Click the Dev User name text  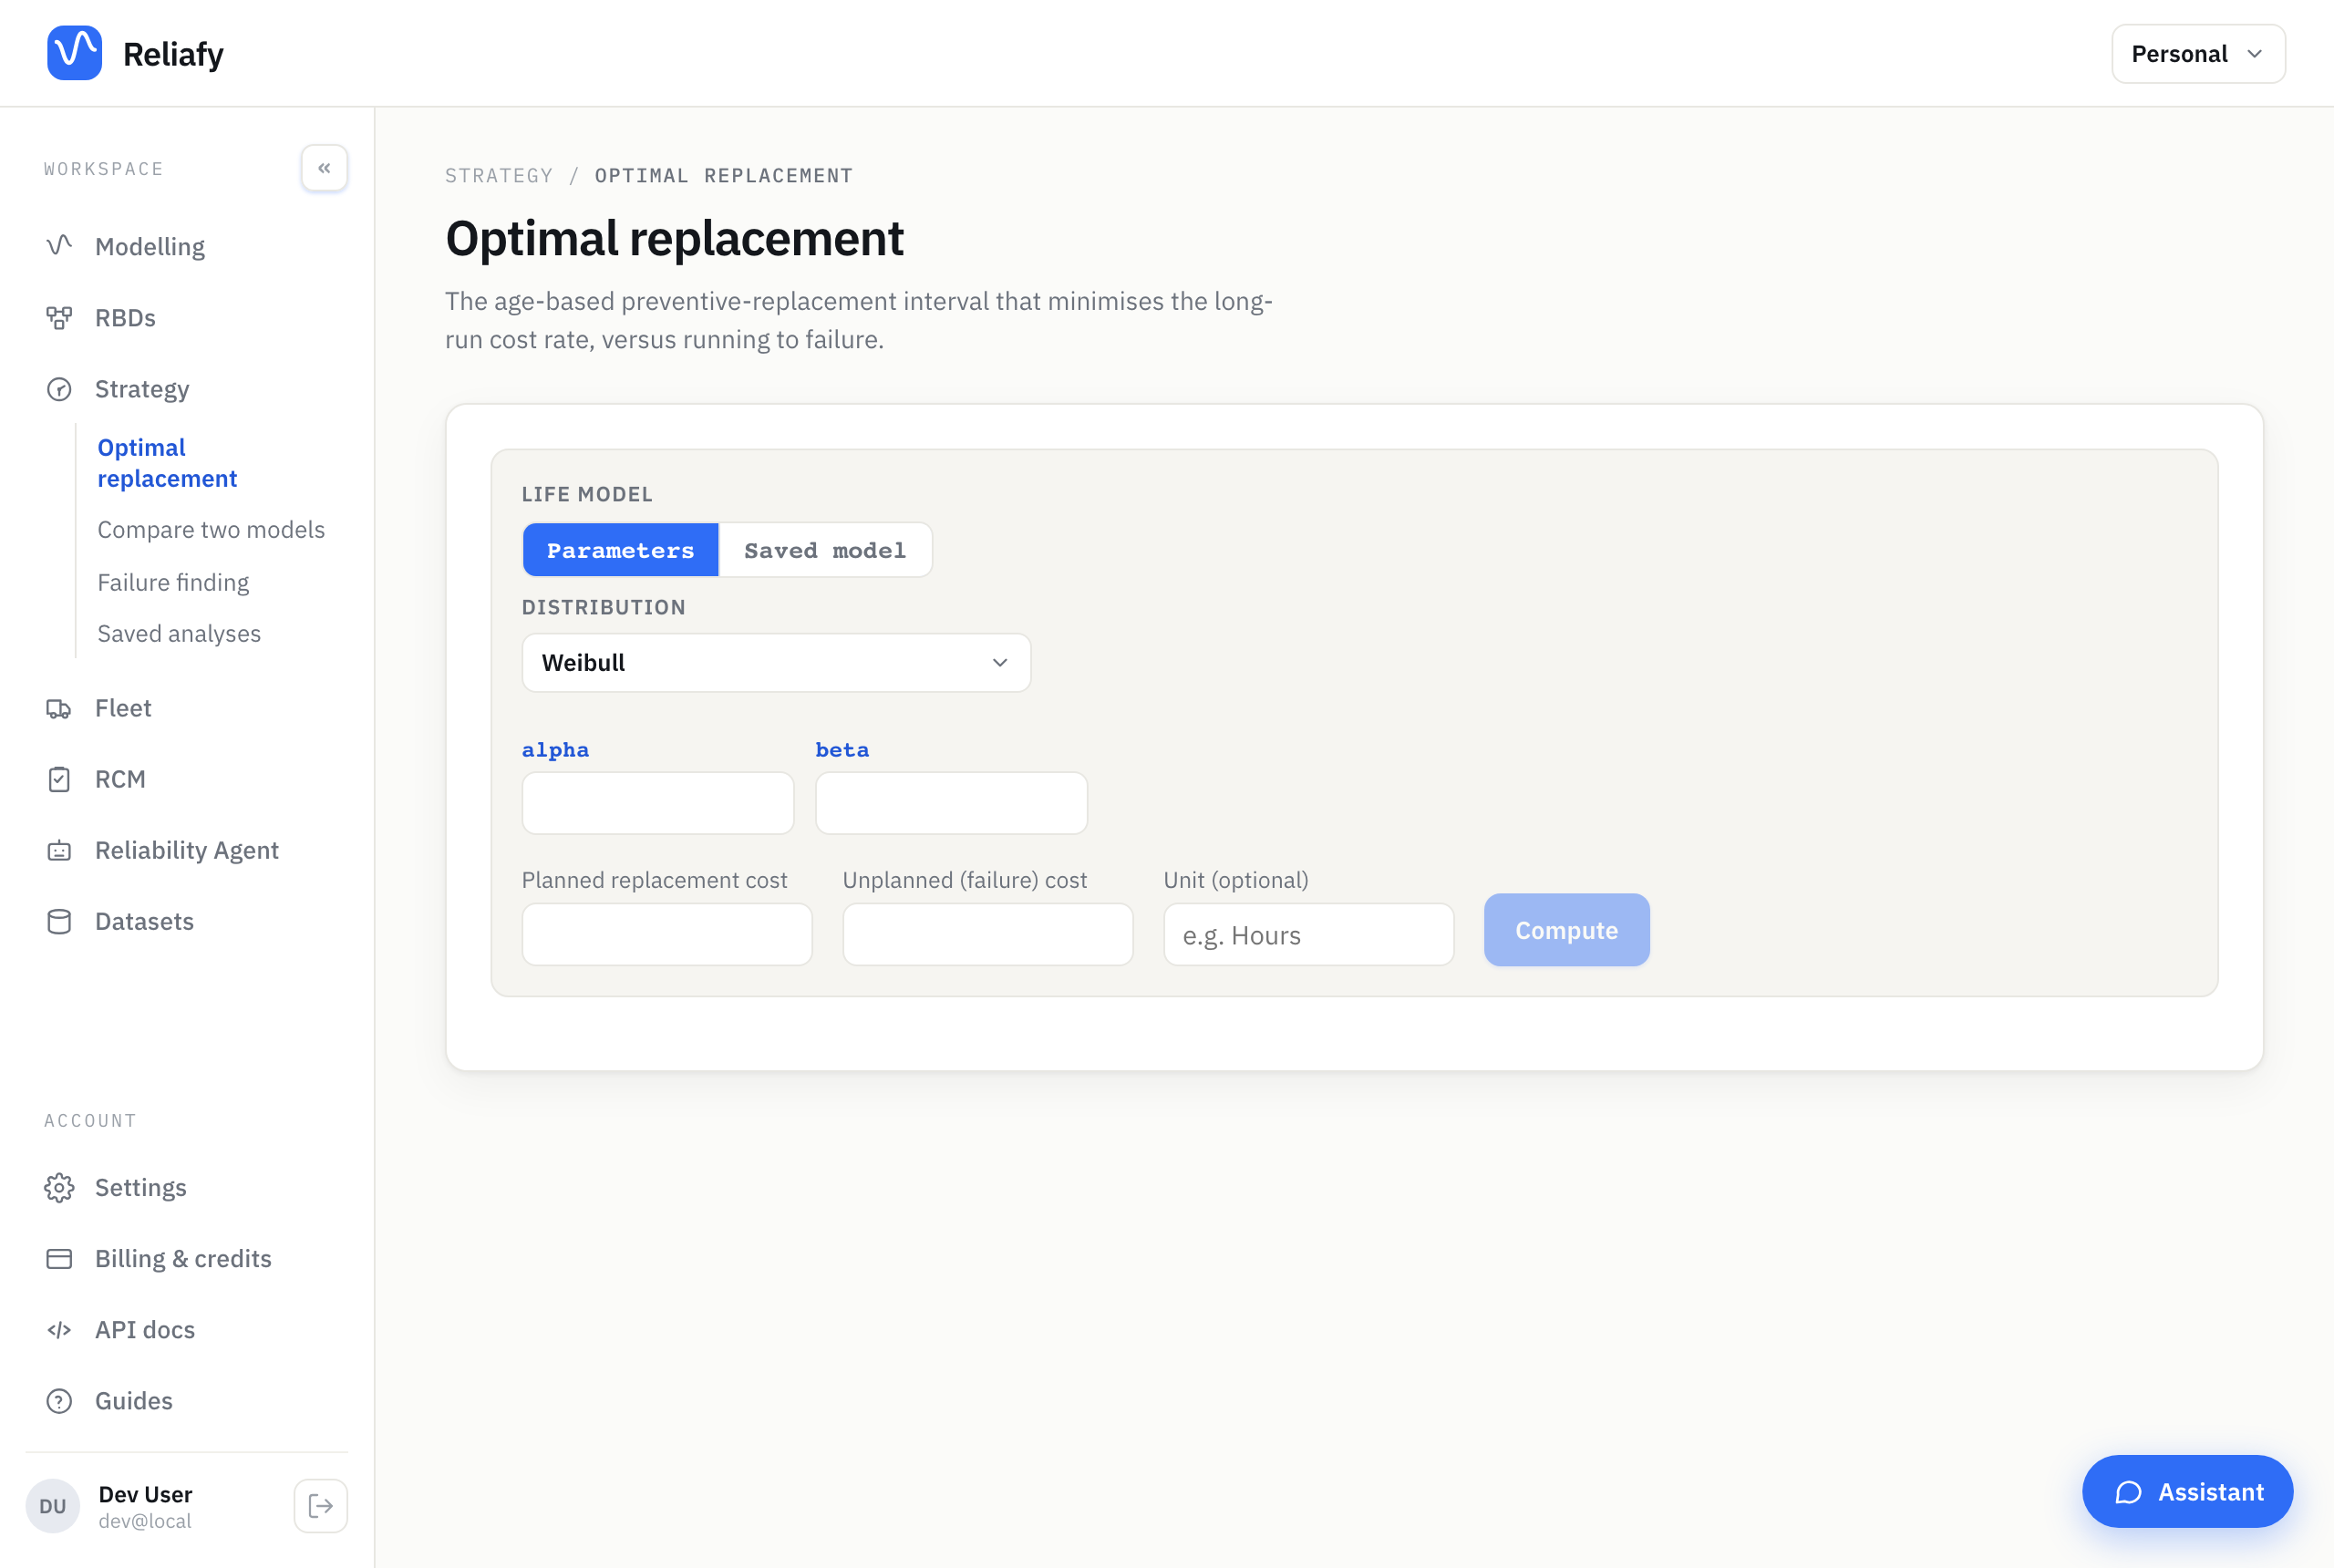pos(145,1494)
